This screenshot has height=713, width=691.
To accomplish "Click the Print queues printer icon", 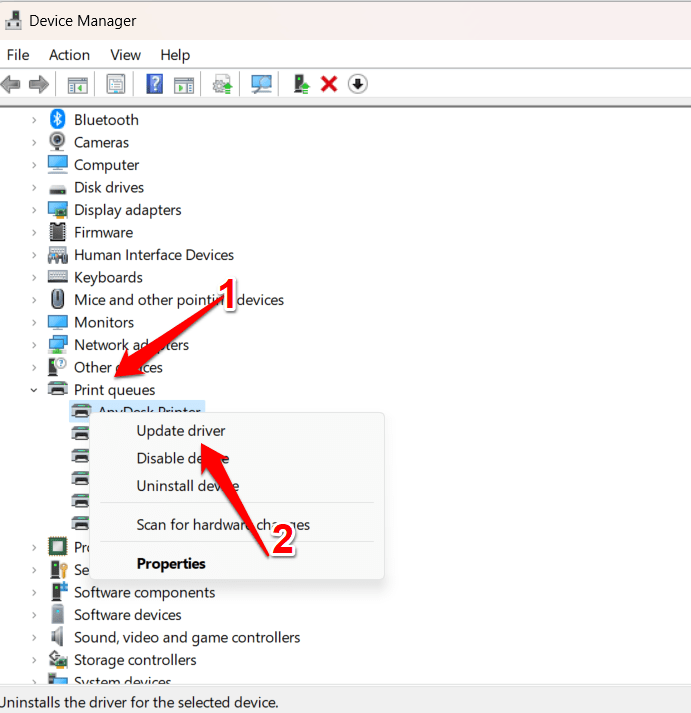I will 58,389.
